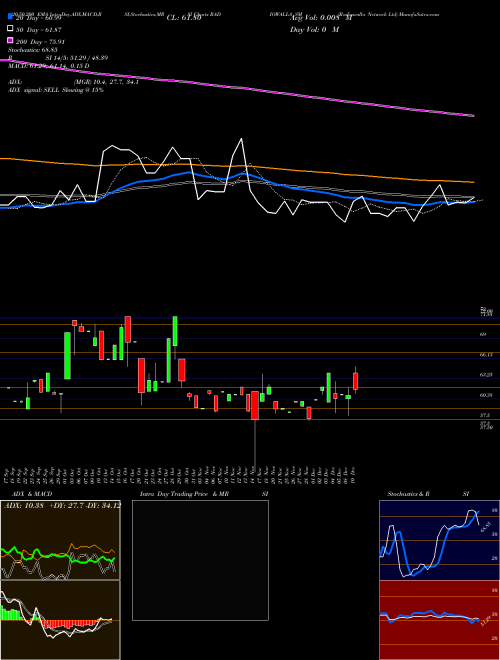The width and height of the screenshot is (500, 660).
Task: Click the tall green candle at chart's peak
Action: (x=175, y=331)
